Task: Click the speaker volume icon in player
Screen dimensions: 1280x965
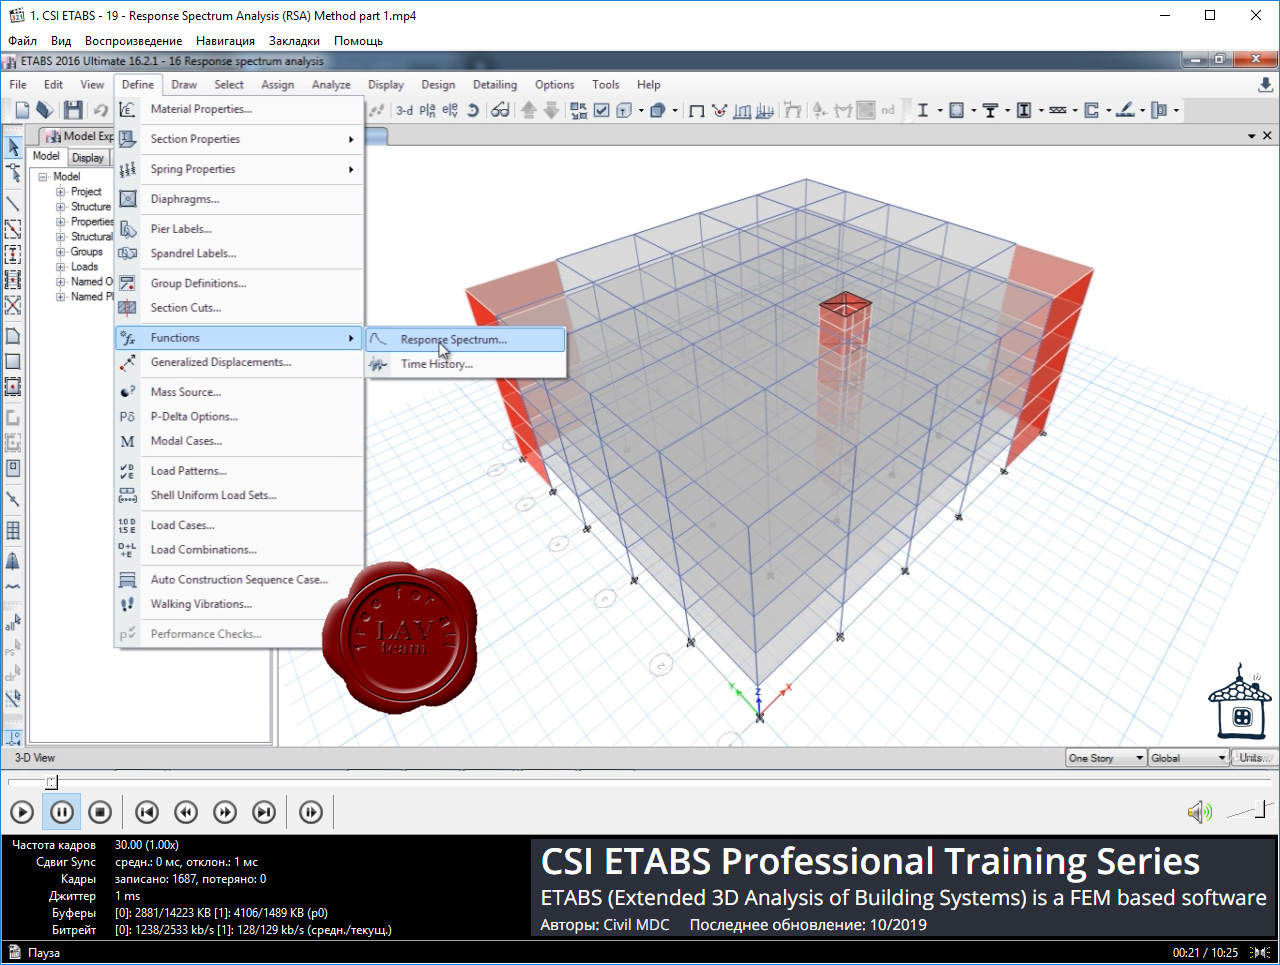Action: (x=1199, y=812)
